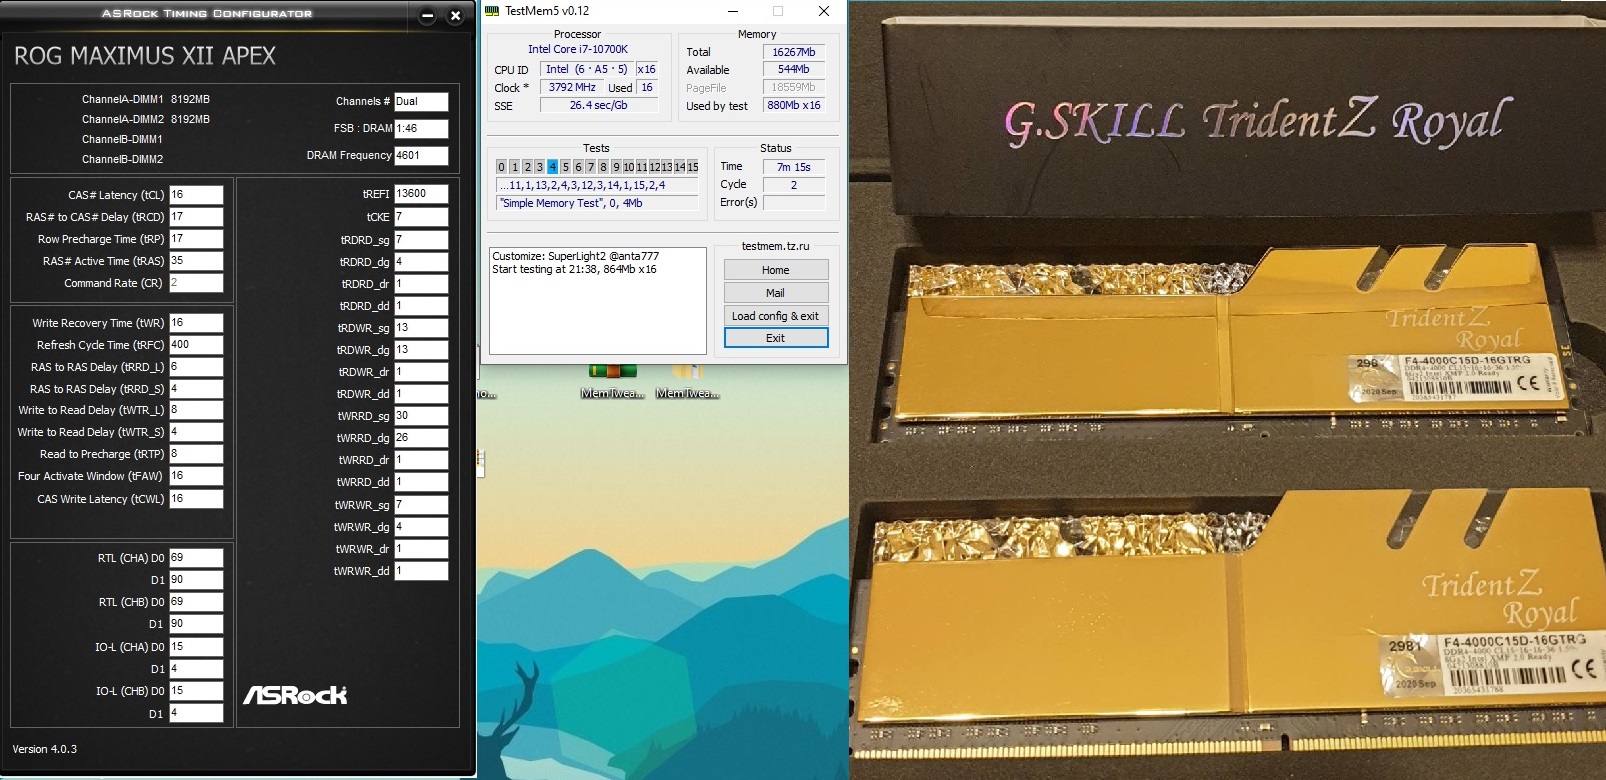Image resolution: width=1606 pixels, height=780 pixels.
Task: Click the Write Recovery Time (tWR) field
Action: [196, 323]
